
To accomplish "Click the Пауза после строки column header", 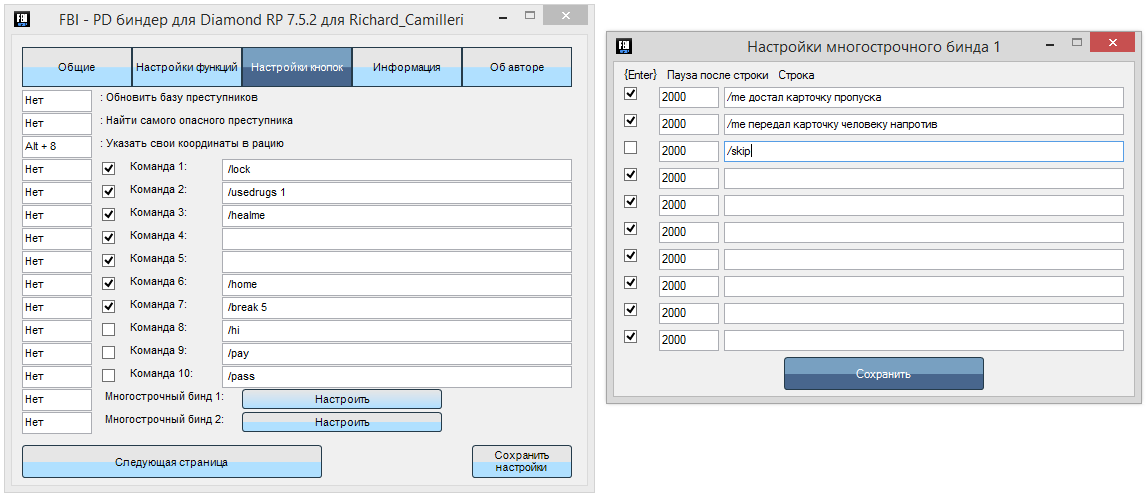I will pos(718,75).
